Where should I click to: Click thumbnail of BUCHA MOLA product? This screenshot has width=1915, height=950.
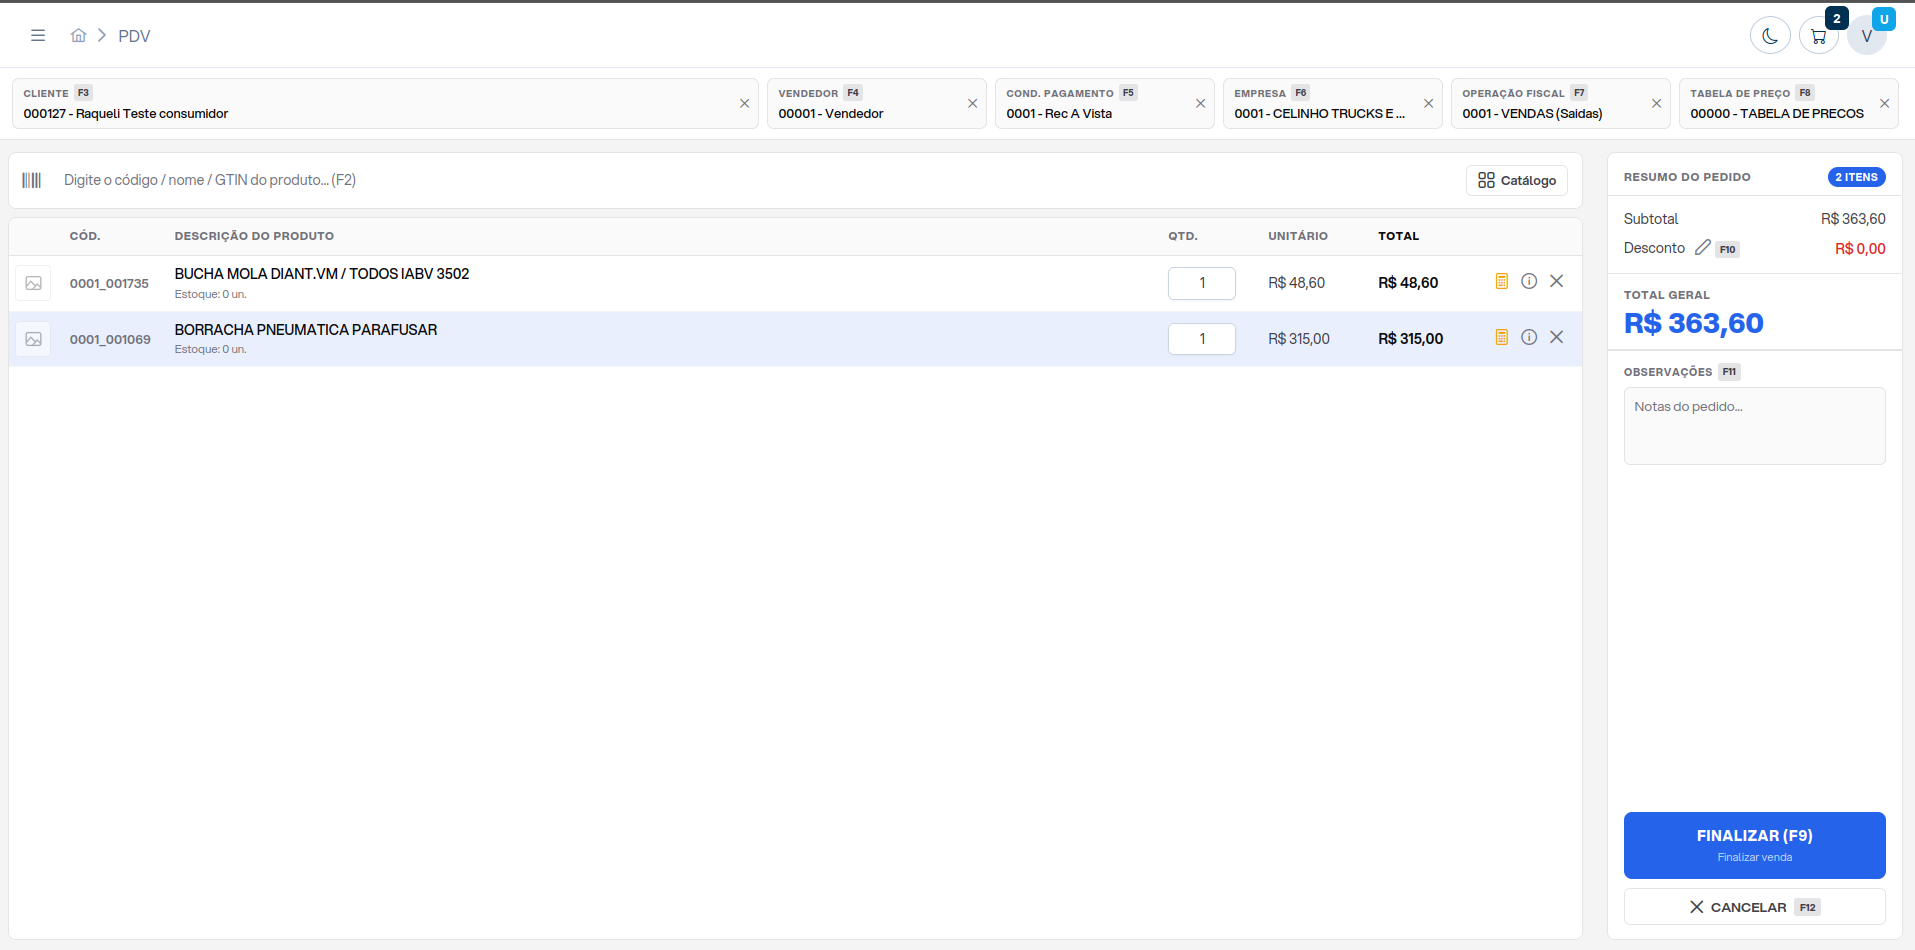click(33, 283)
